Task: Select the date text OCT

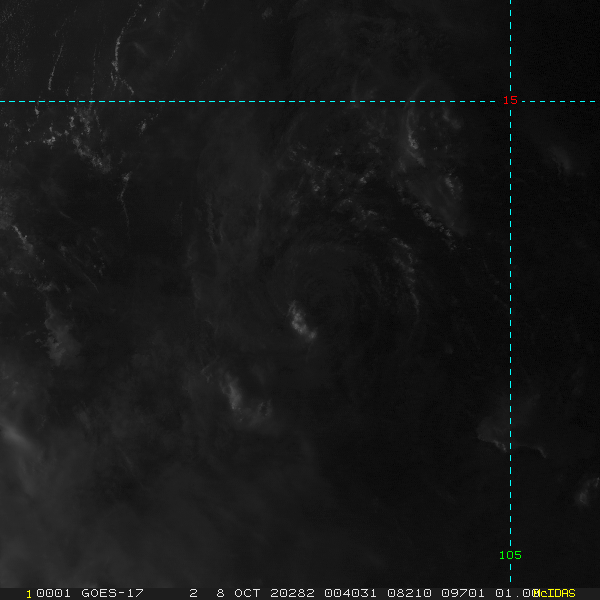Action: click(247, 593)
